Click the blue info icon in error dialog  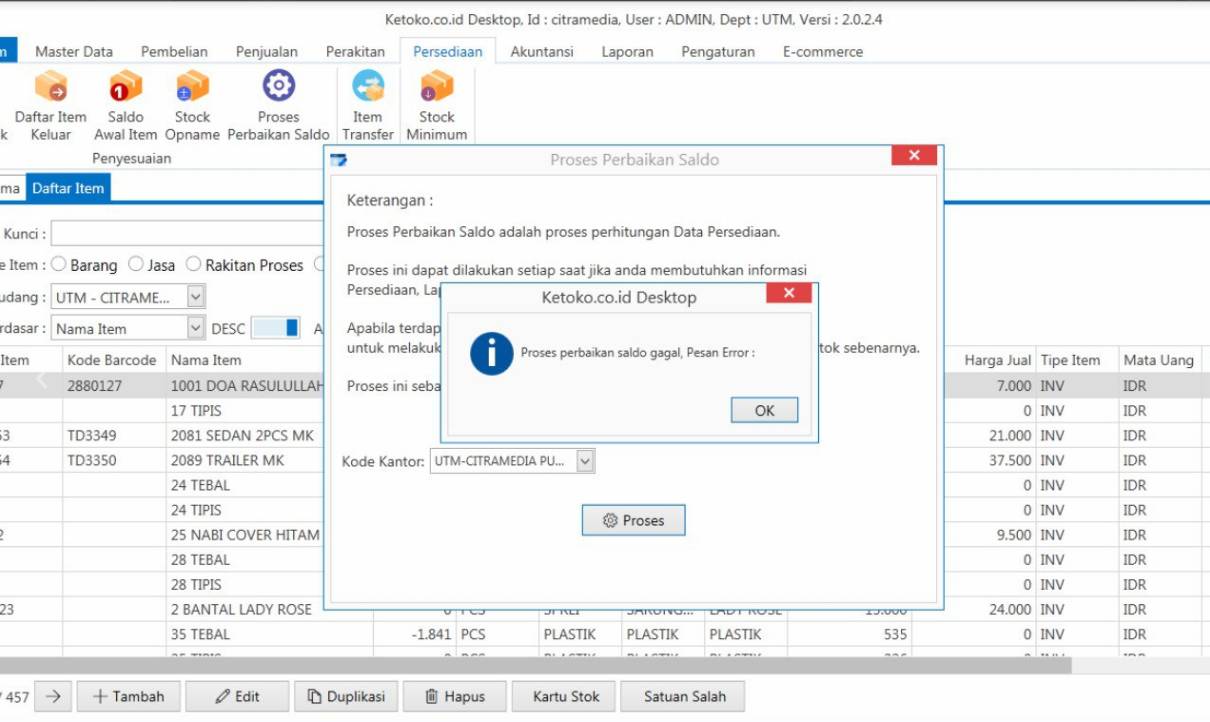(x=492, y=354)
